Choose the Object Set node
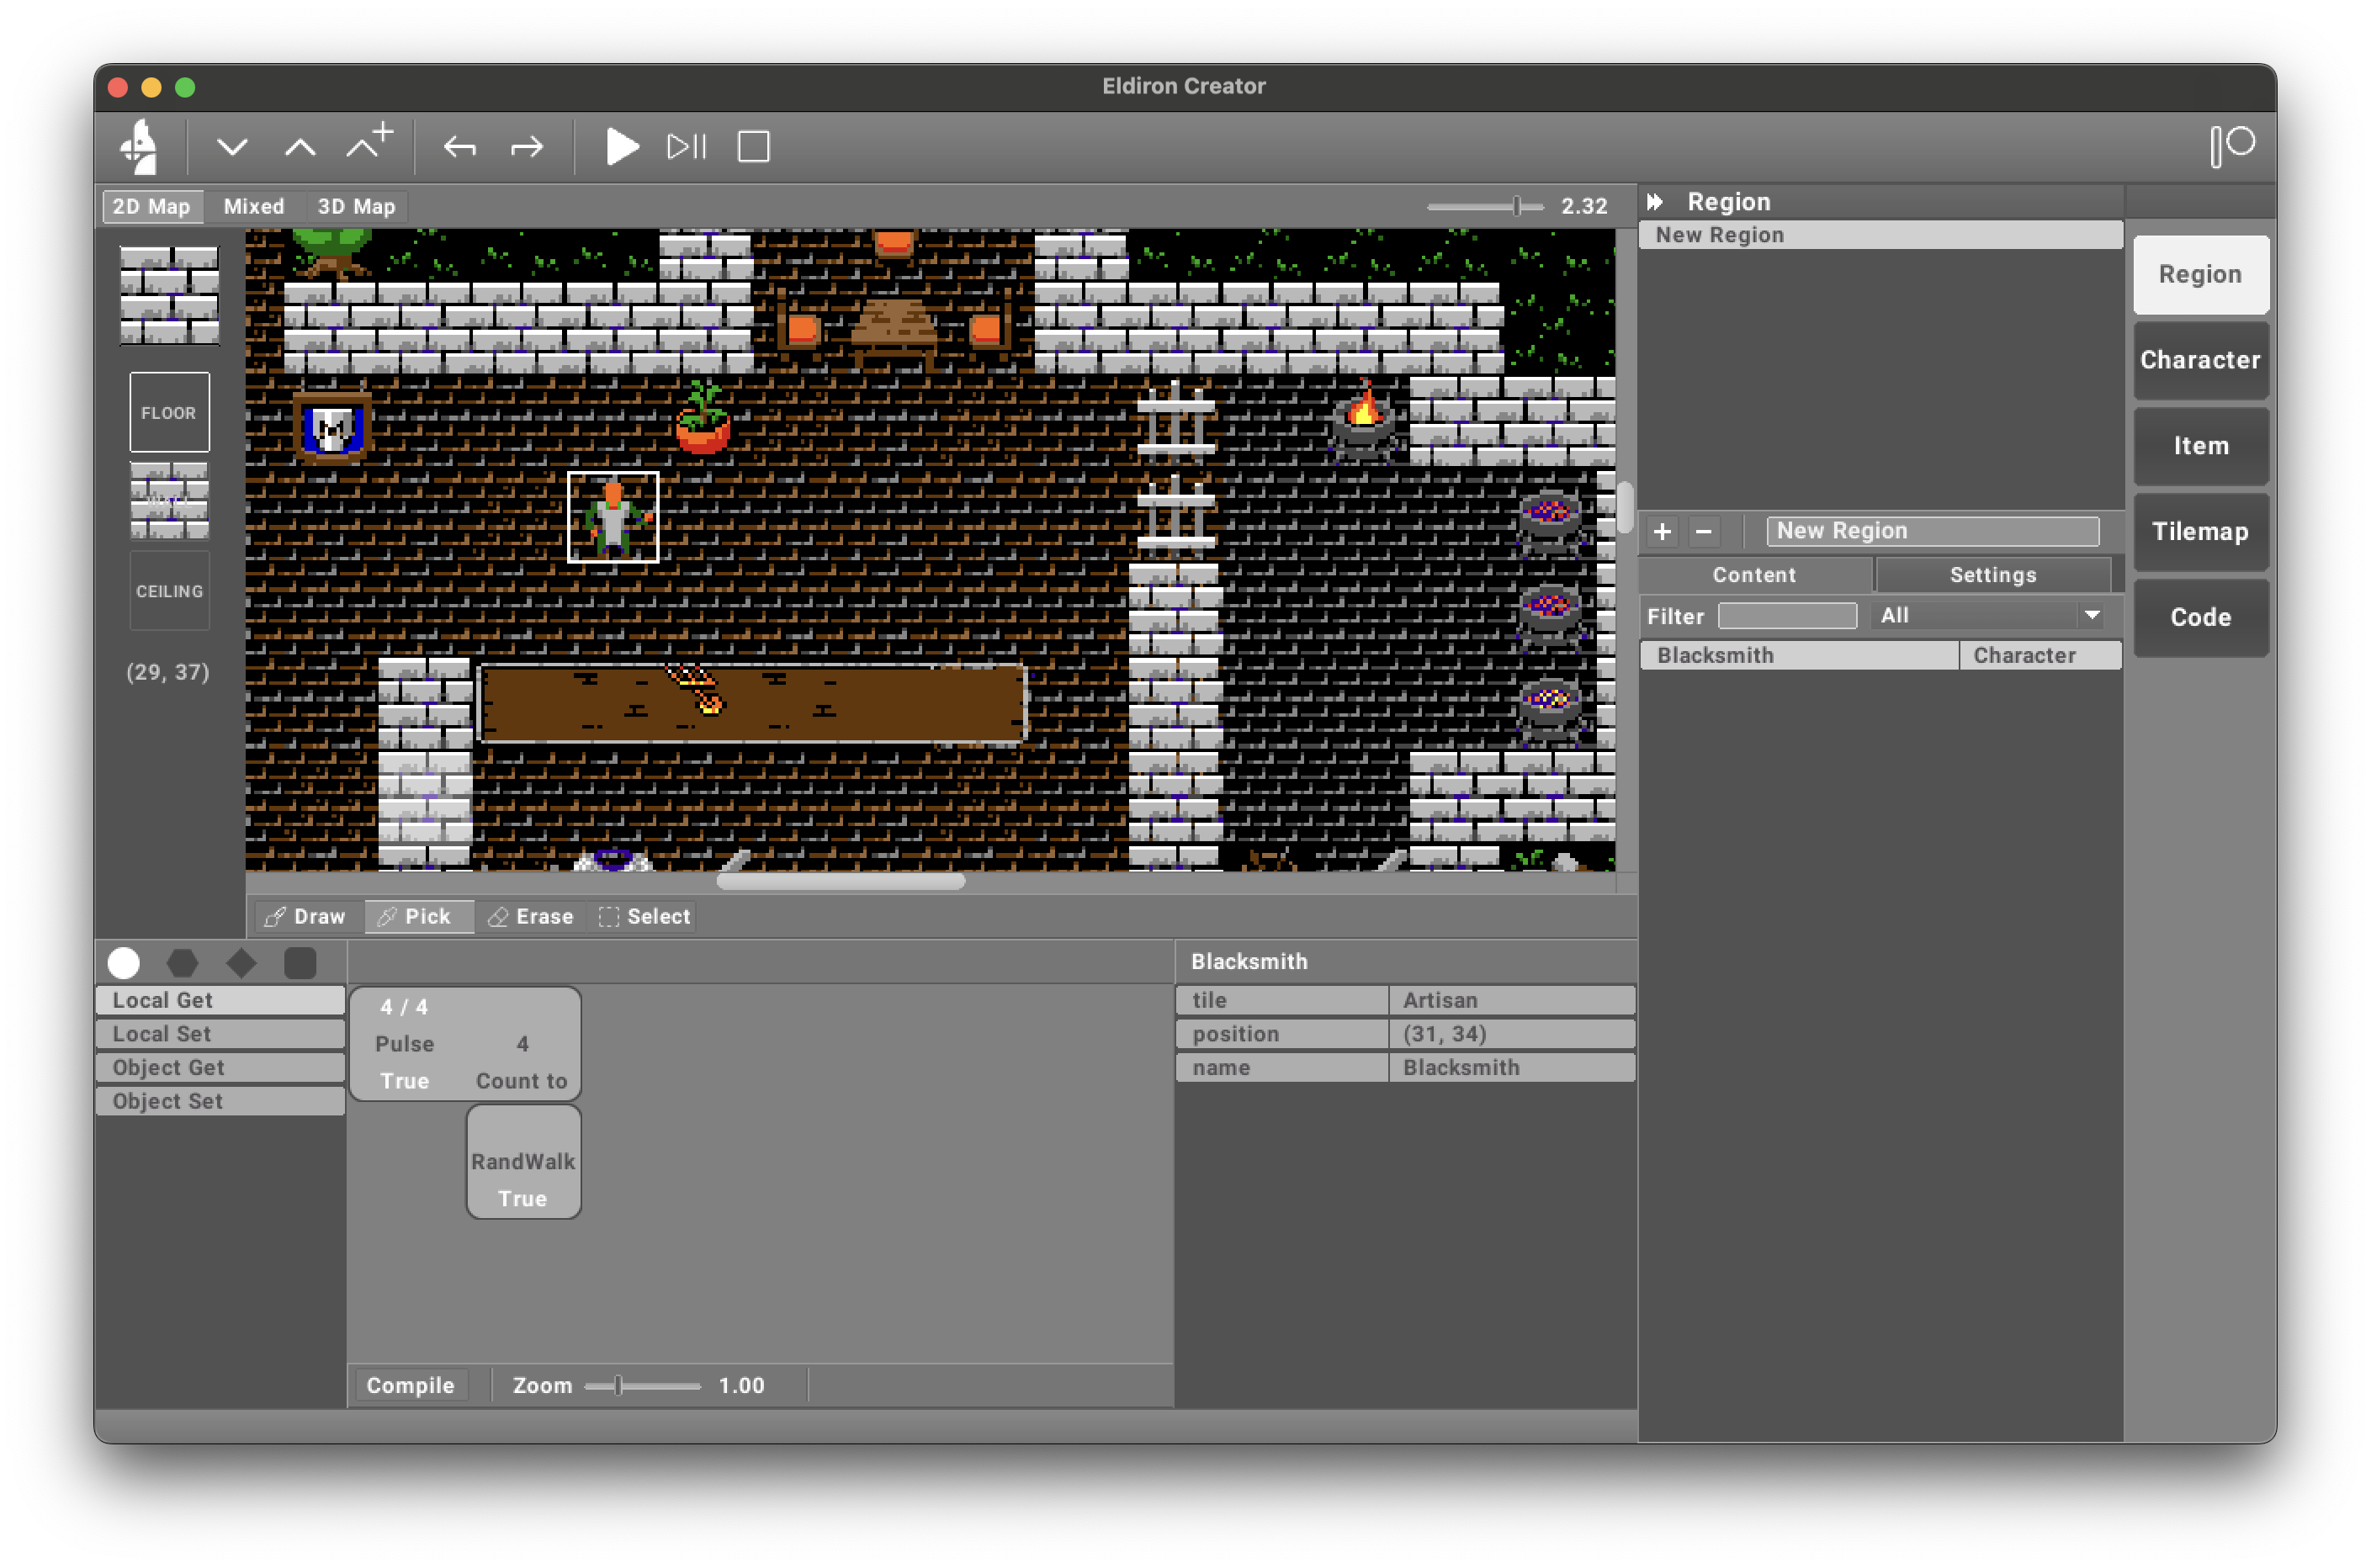 [220, 1101]
